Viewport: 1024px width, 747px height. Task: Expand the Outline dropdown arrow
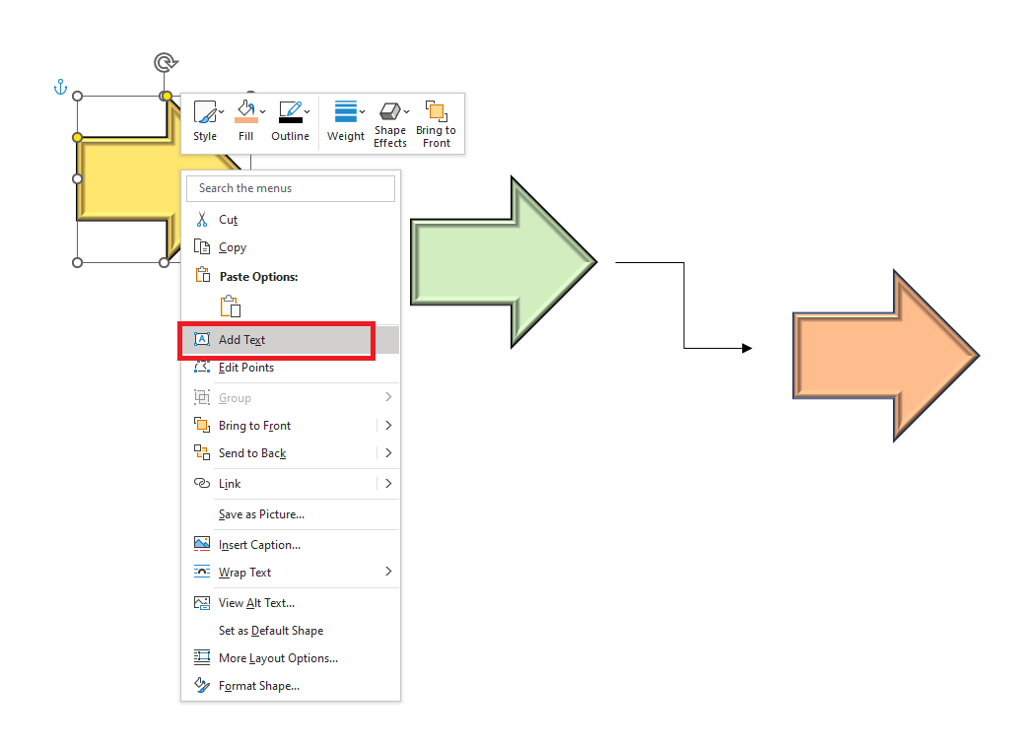pyautogui.click(x=307, y=112)
